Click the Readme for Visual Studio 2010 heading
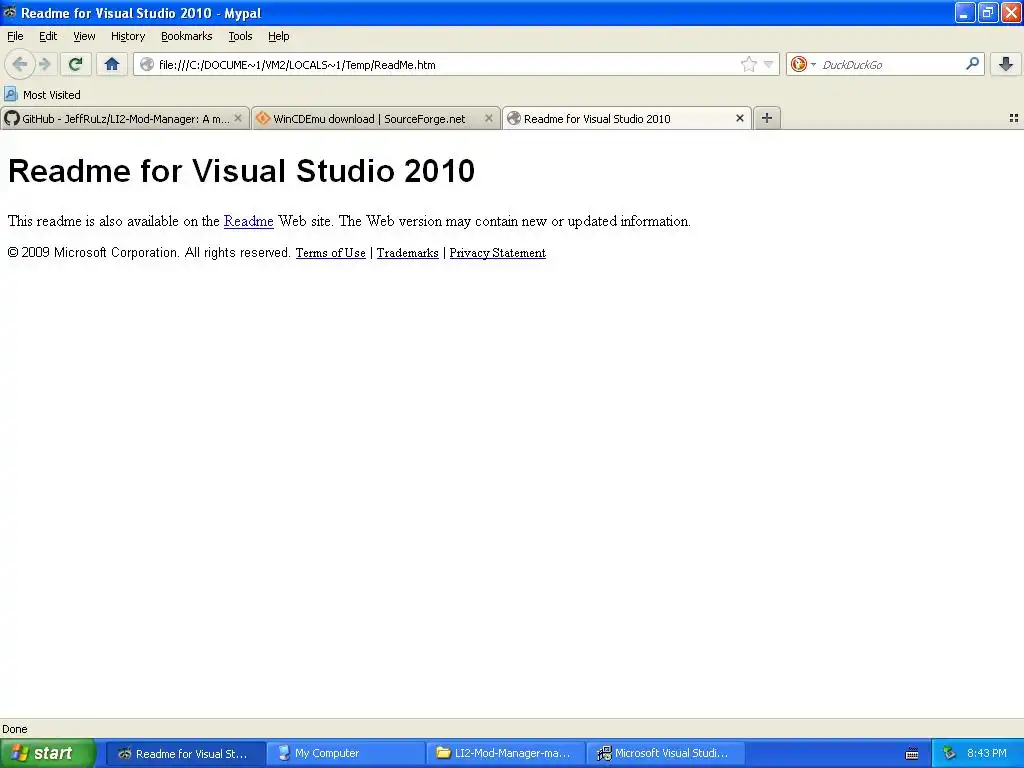This screenshot has height=768, width=1024. 241,171
